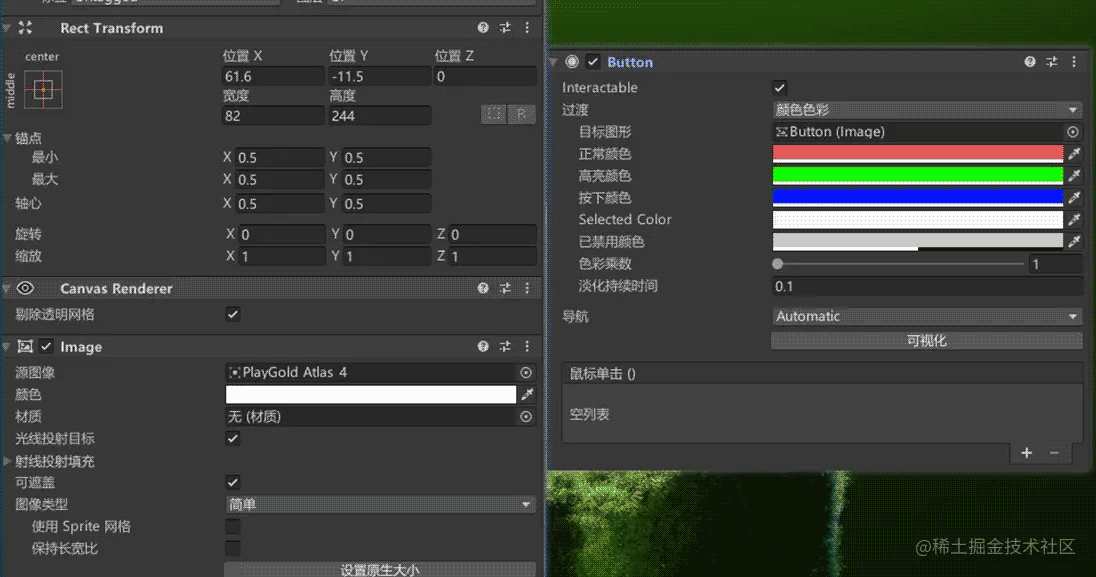Toggle the 剔除透明网格 checkbox
Screen dimensions: 1096x577
(232, 312)
